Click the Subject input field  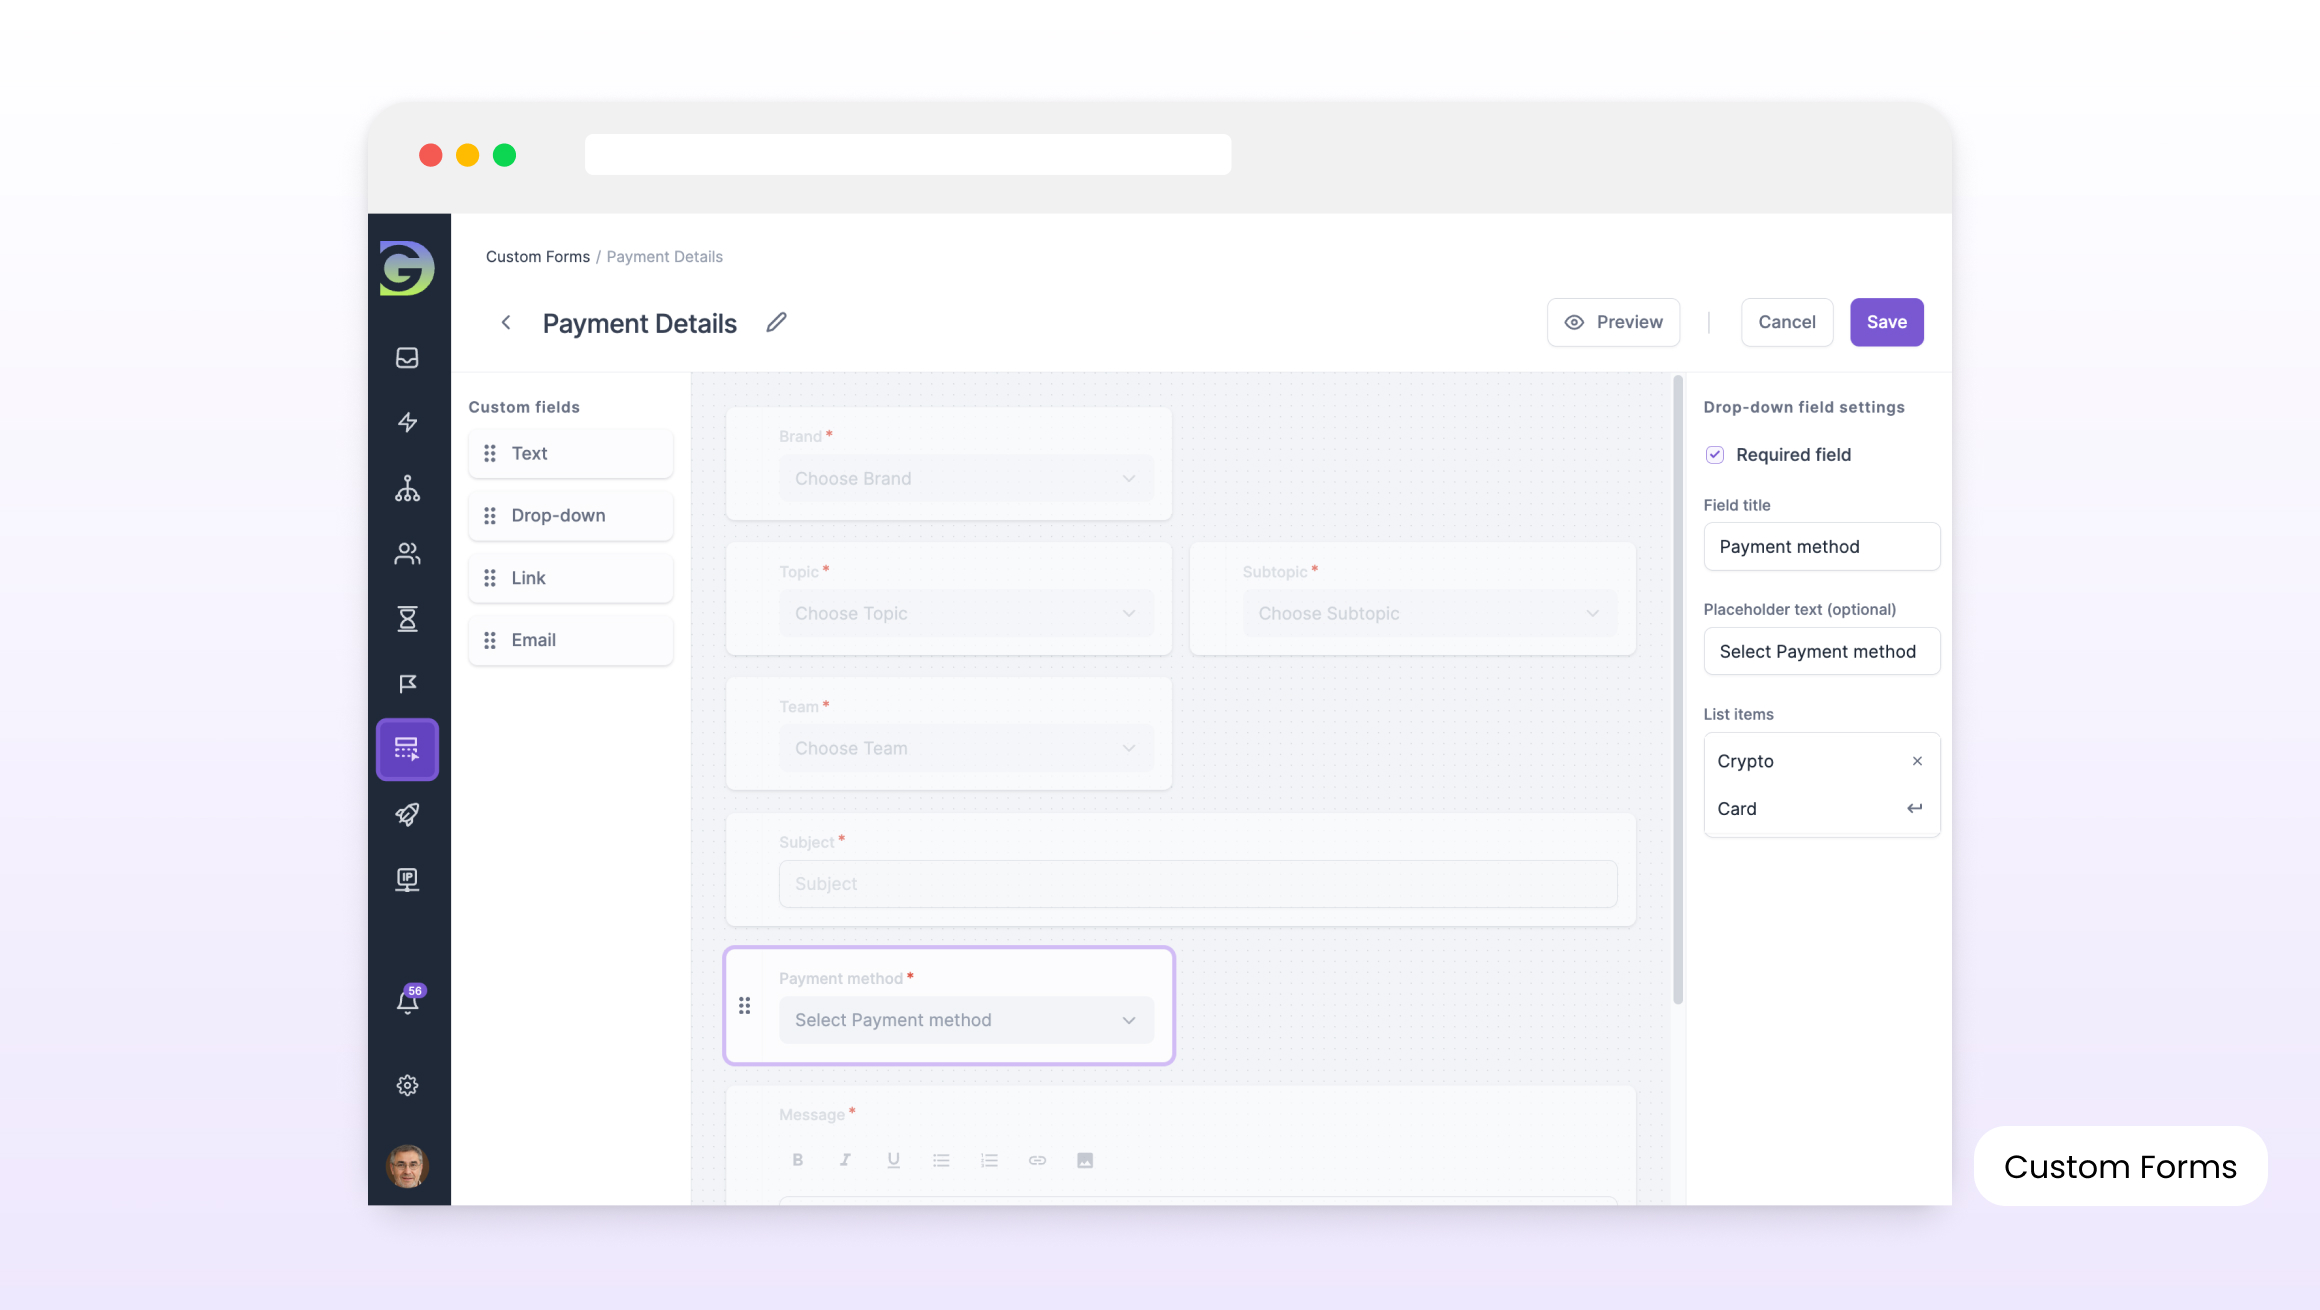pyautogui.click(x=1198, y=884)
